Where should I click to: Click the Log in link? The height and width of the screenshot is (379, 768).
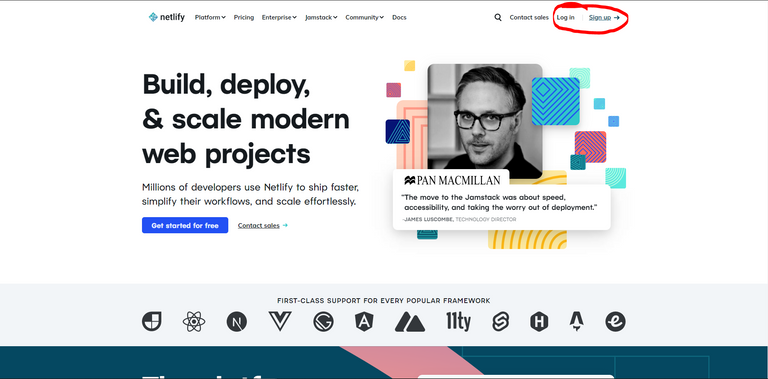pyautogui.click(x=566, y=17)
